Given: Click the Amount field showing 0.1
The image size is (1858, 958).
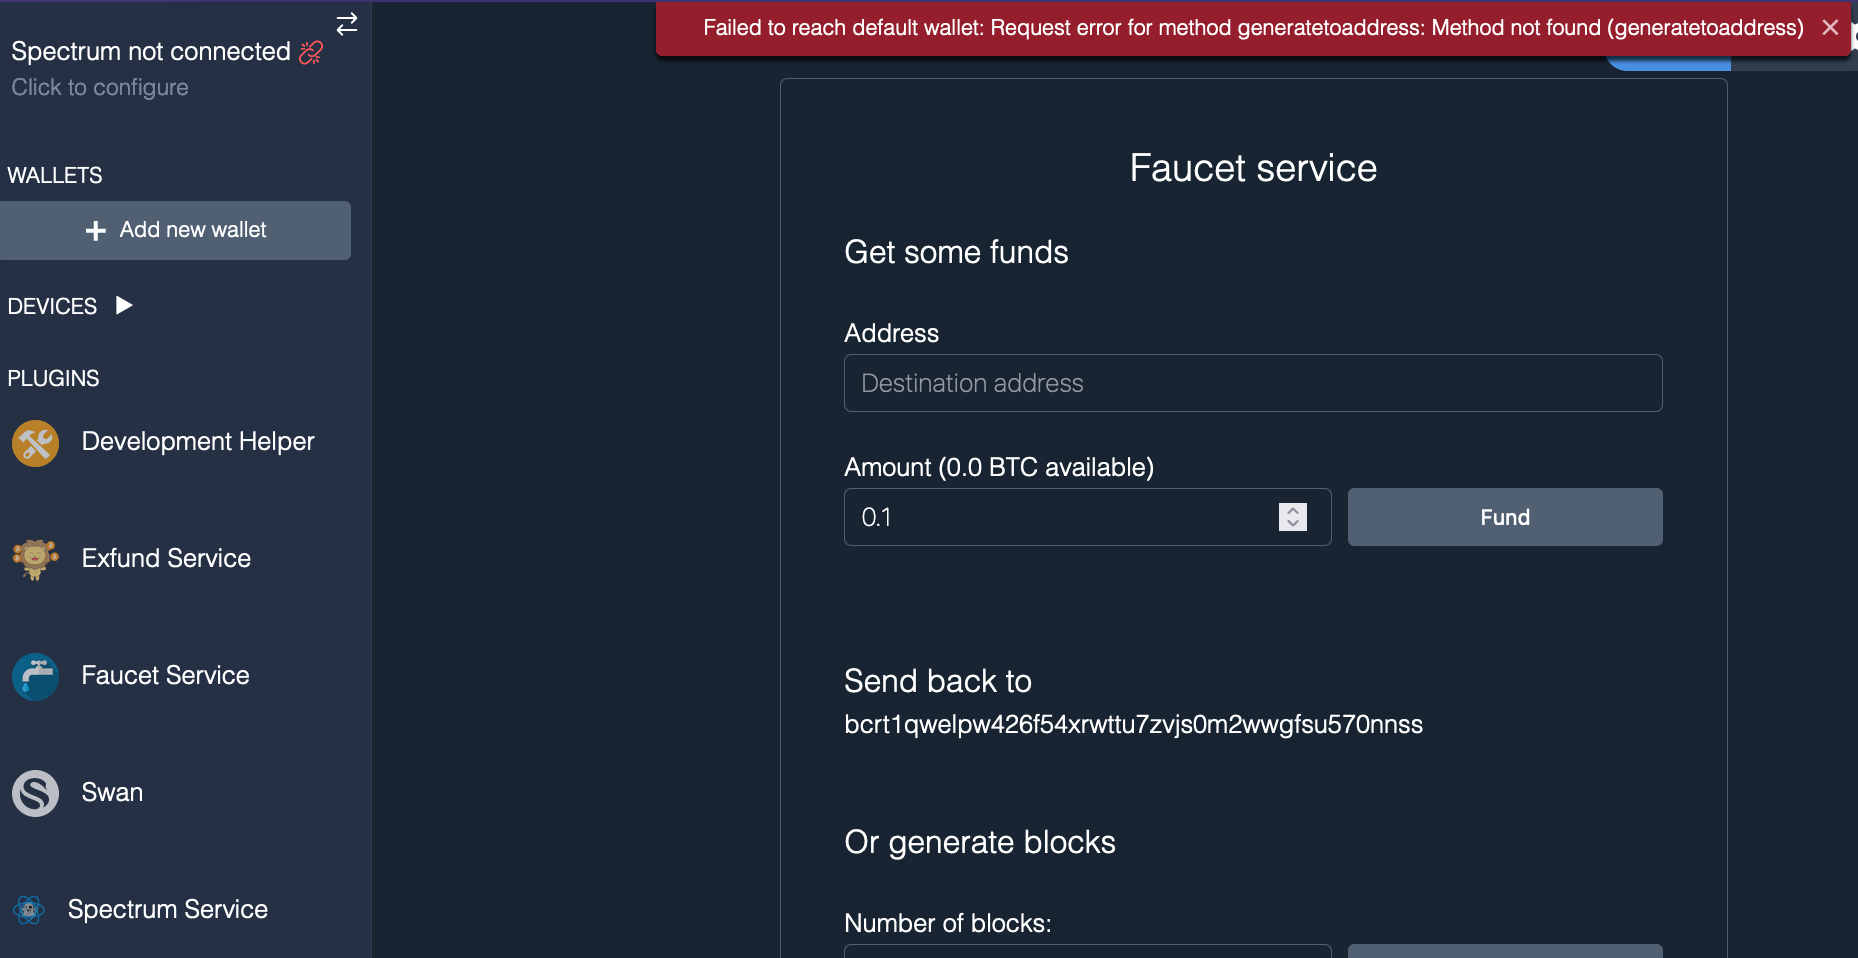Looking at the screenshot, I should click(x=1060, y=517).
